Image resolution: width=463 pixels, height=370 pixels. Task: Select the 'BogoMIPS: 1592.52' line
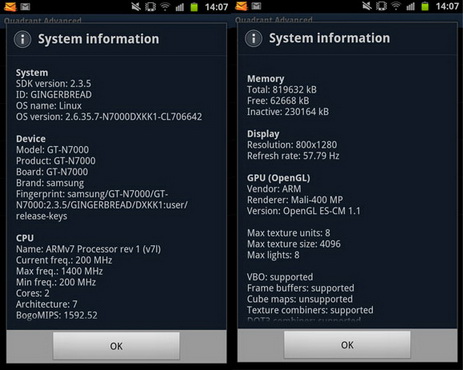[x=57, y=315]
